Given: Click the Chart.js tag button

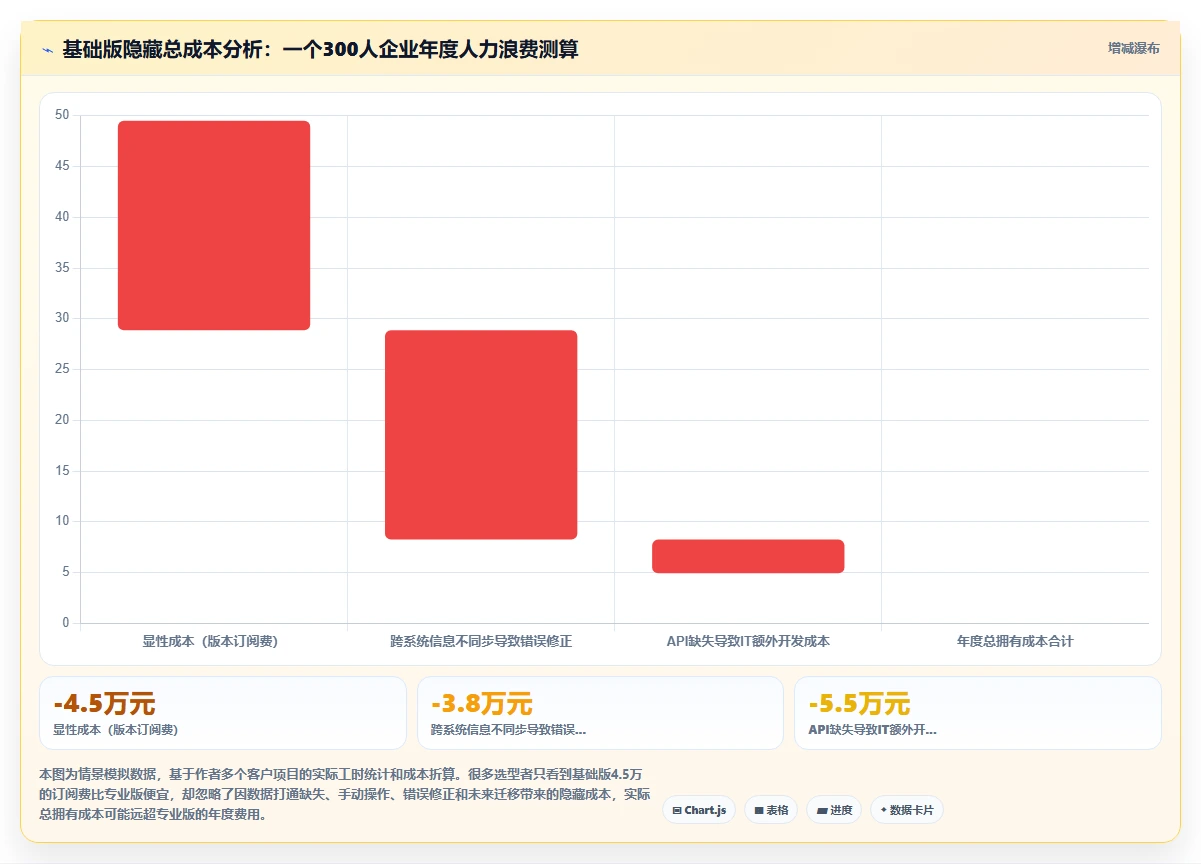Looking at the screenshot, I should coord(700,810).
